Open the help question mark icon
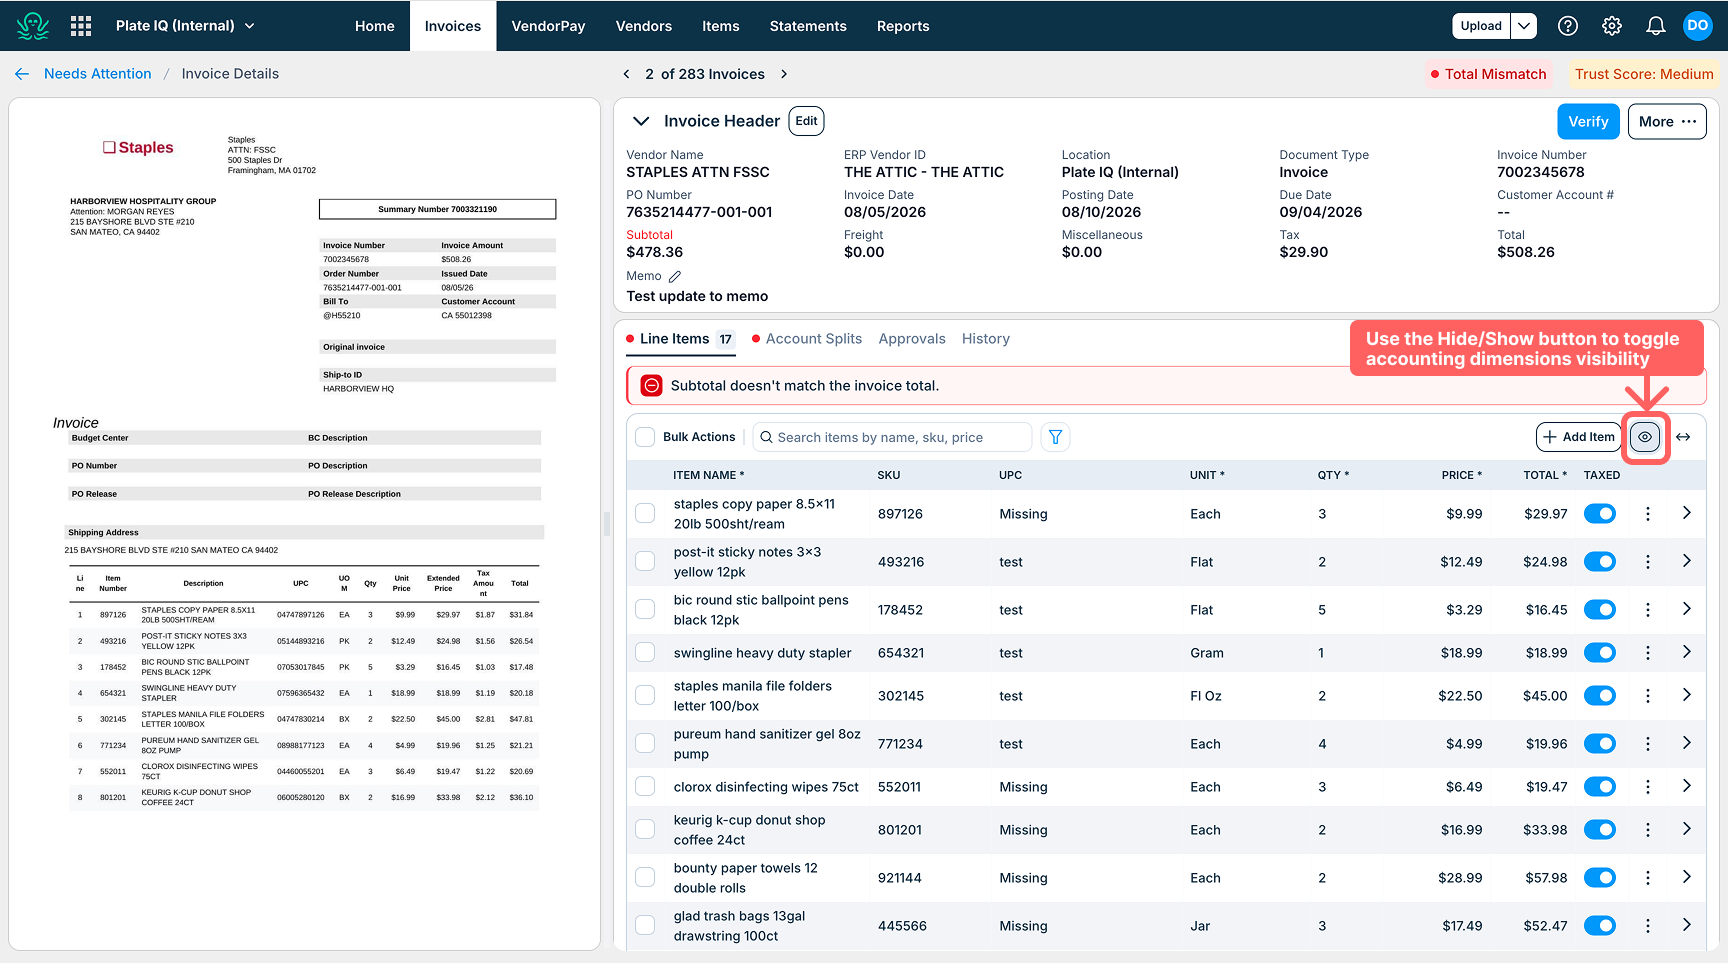1728x963 pixels. (x=1568, y=26)
